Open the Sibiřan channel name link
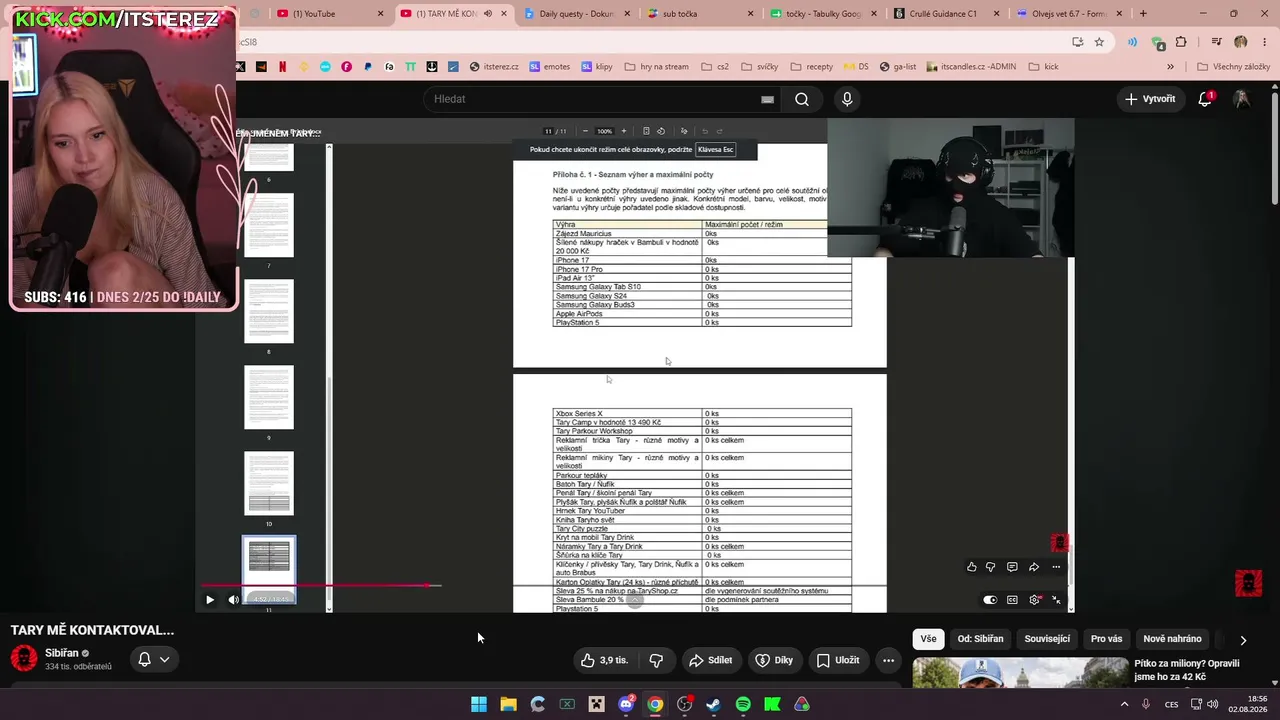Viewport: 1280px width, 720px height. click(62, 653)
